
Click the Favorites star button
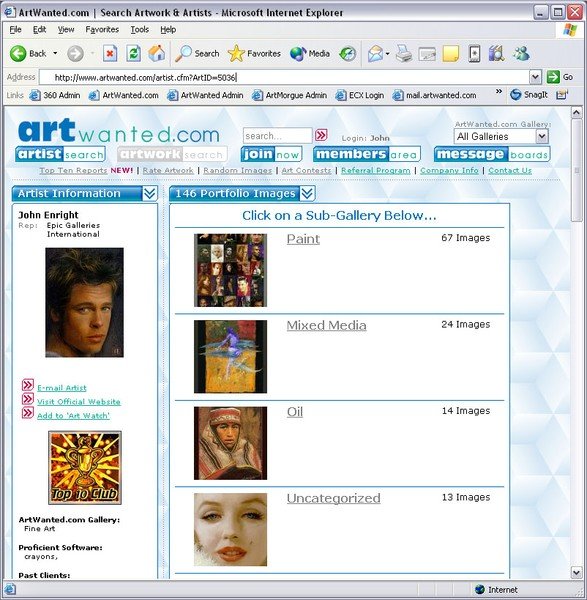[254, 54]
